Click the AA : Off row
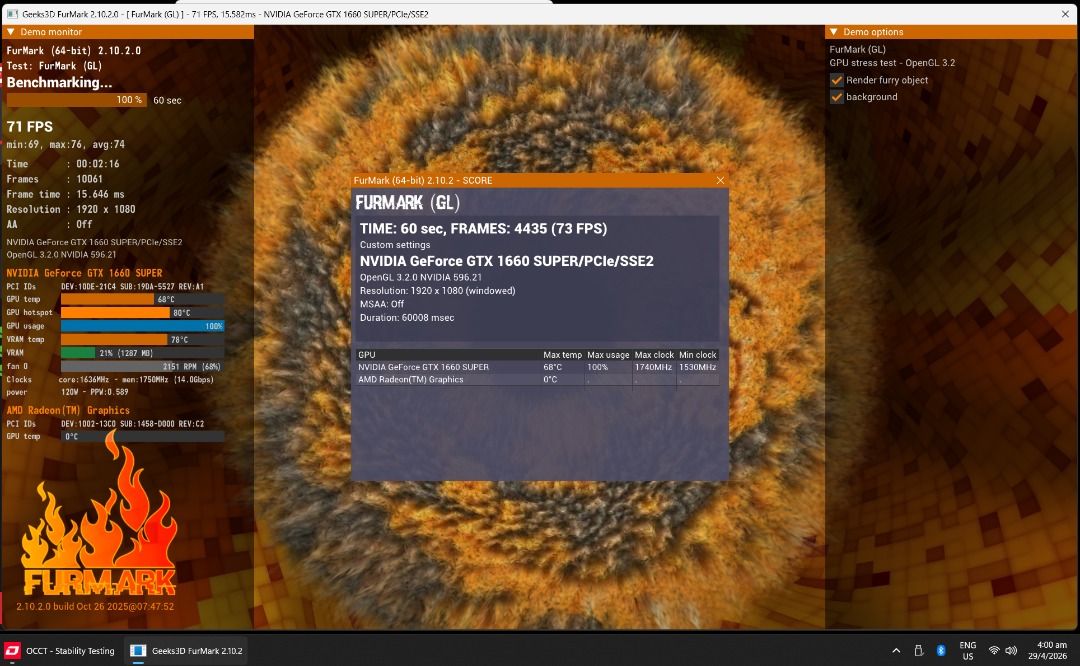 (x=49, y=225)
